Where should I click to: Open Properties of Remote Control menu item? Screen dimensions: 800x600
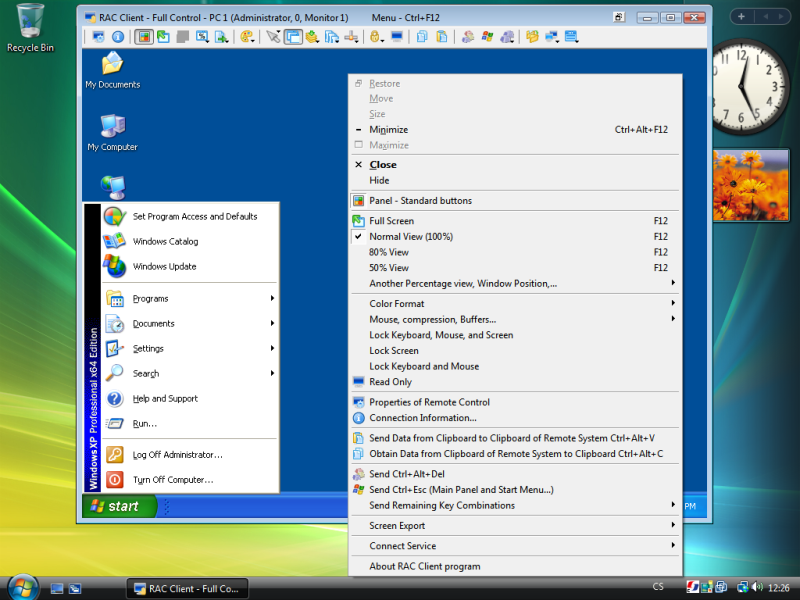pyautogui.click(x=515, y=402)
